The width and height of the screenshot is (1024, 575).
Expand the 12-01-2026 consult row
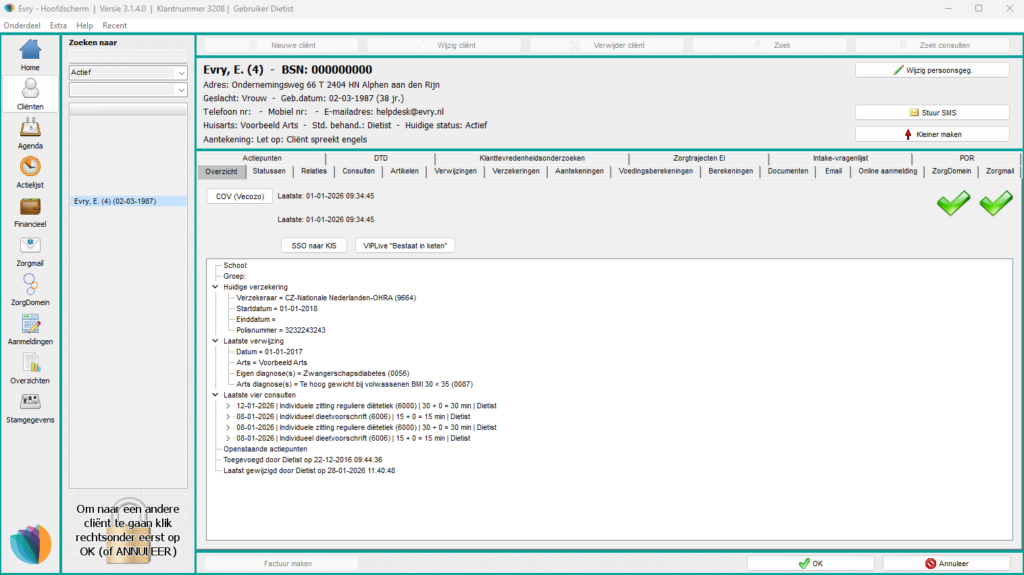[x=228, y=406]
